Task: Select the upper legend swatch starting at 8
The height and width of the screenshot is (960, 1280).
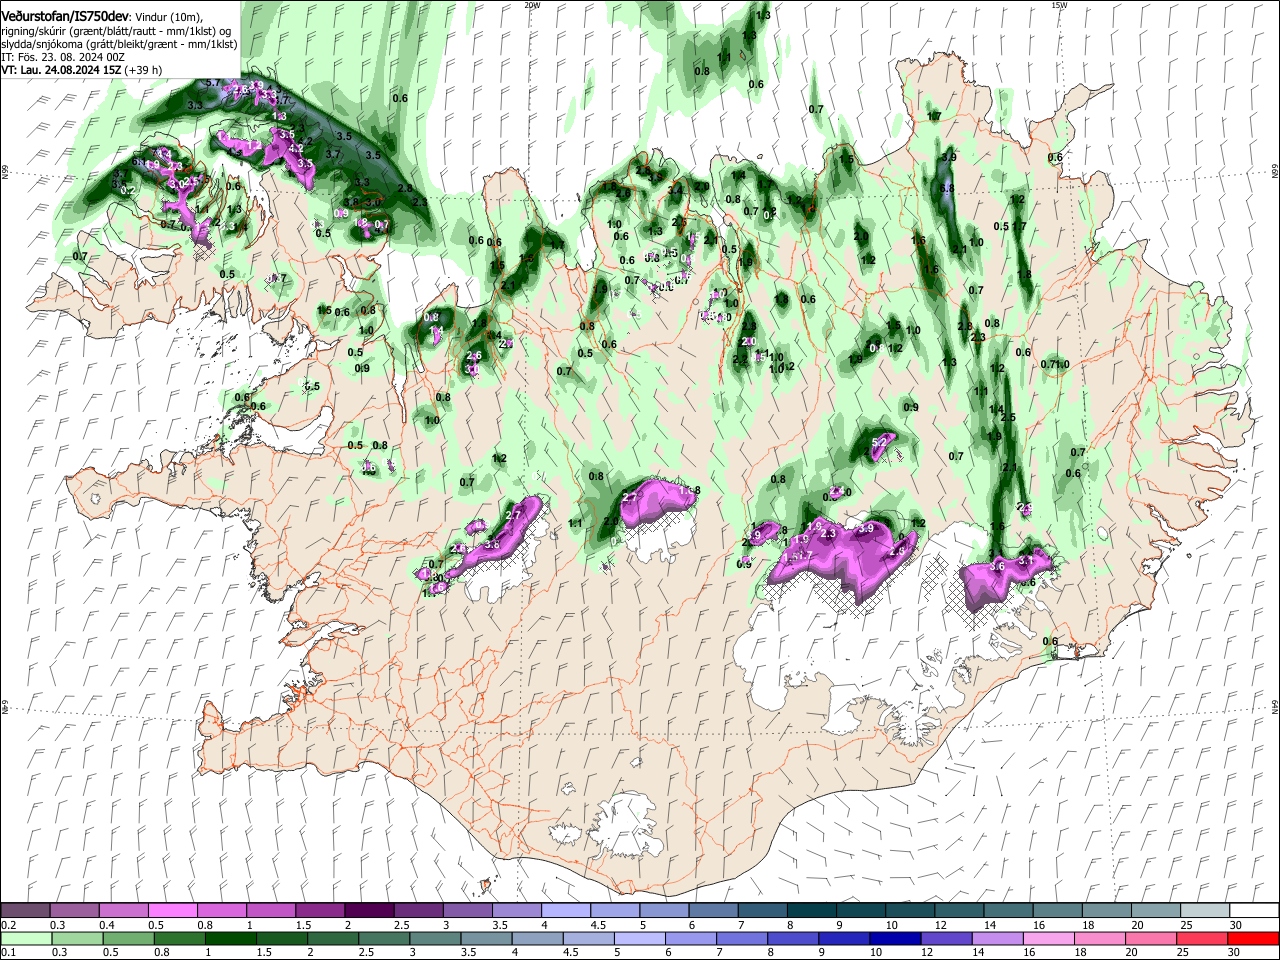Action: click(810, 911)
